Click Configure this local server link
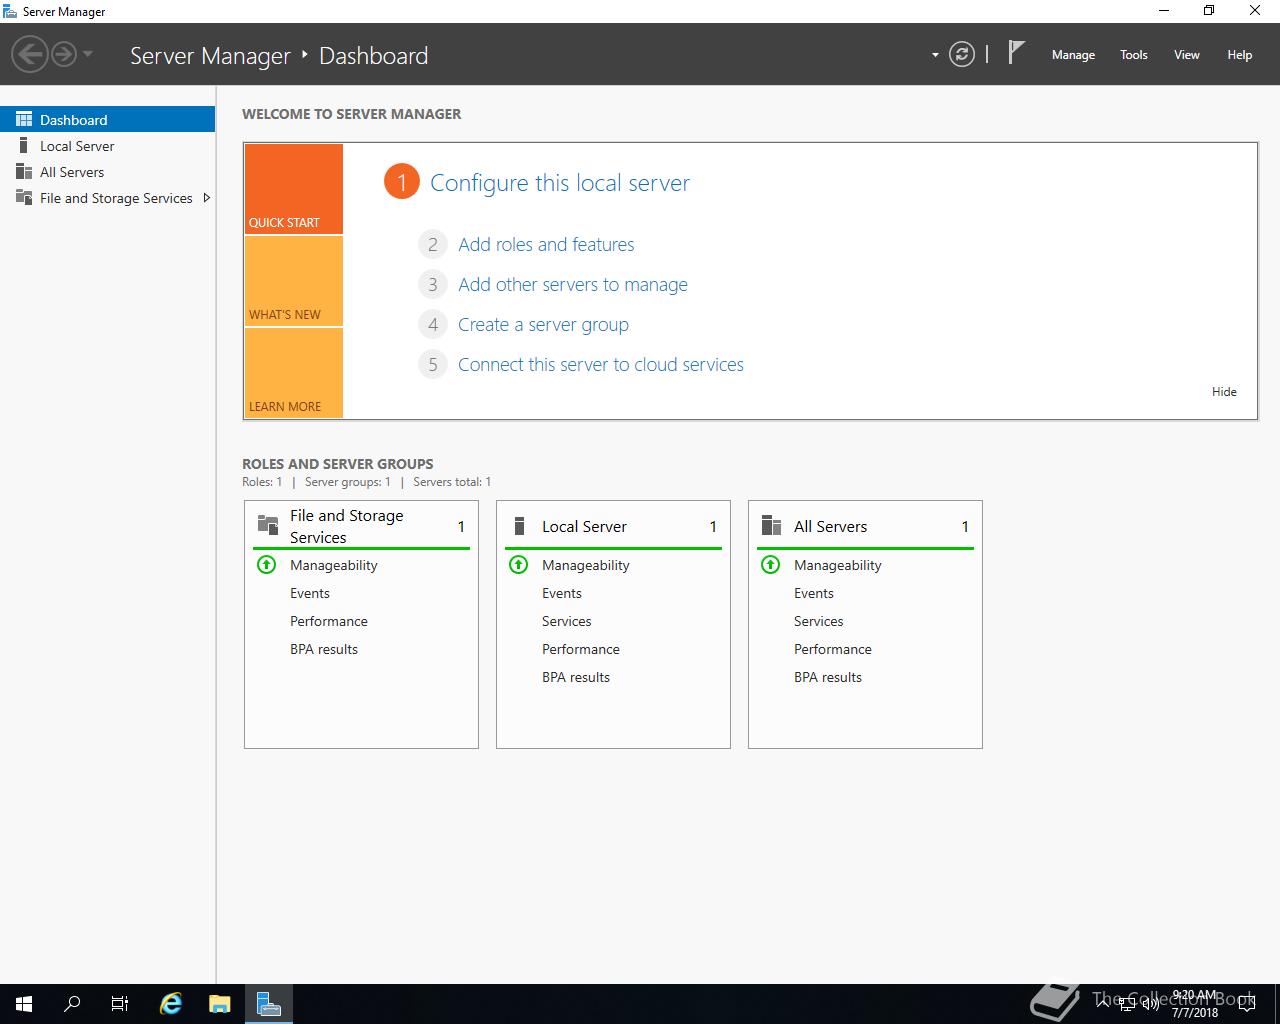 pos(560,183)
